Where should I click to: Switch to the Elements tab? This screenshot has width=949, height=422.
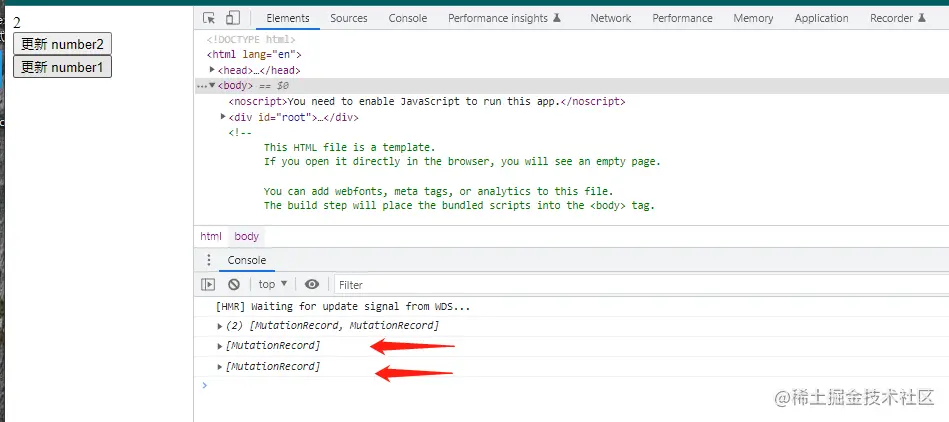click(287, 18)
